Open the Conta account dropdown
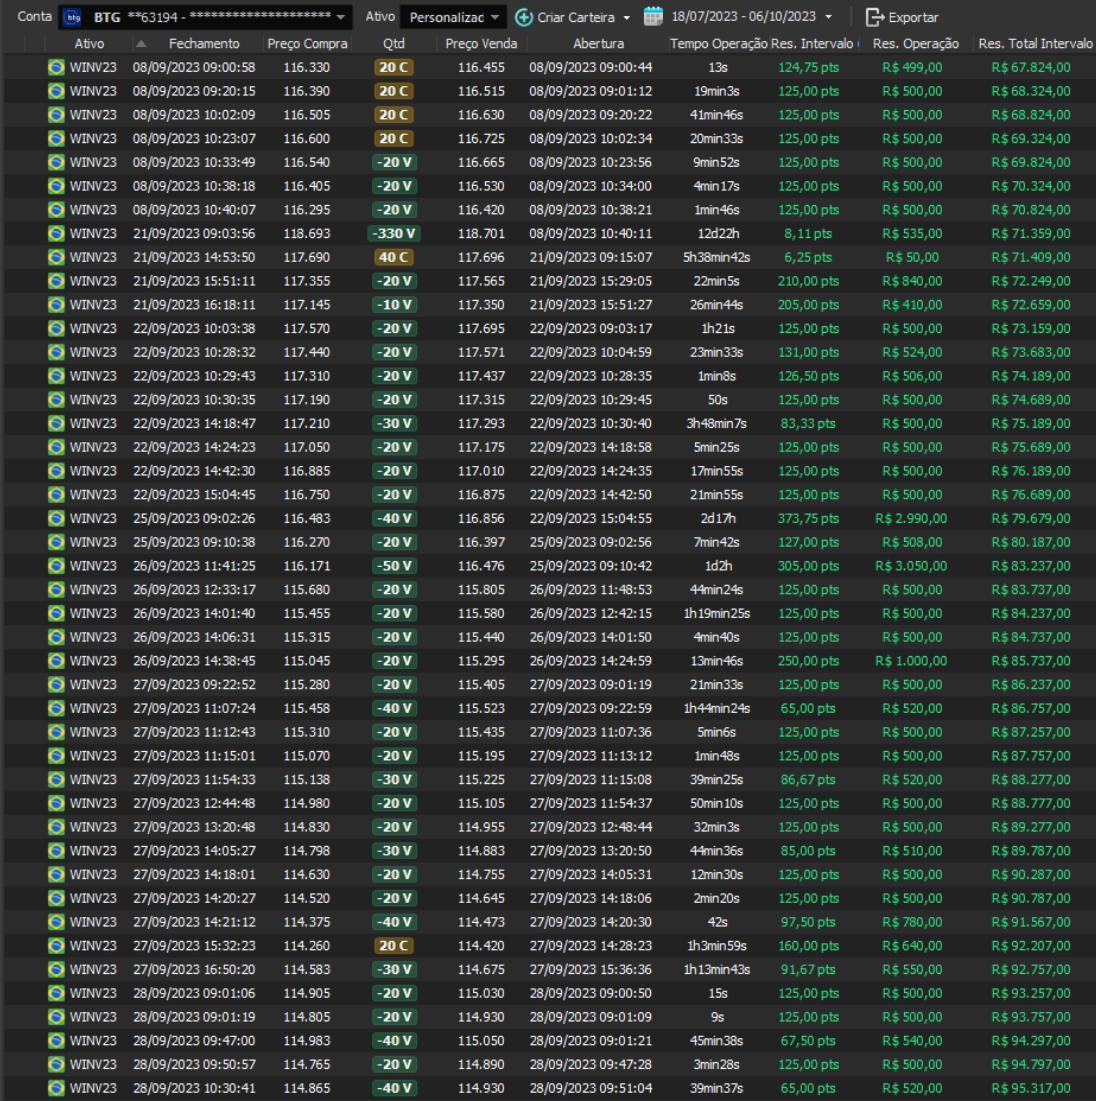Viewport: 1096px width, 1101px height. [341, 17]
